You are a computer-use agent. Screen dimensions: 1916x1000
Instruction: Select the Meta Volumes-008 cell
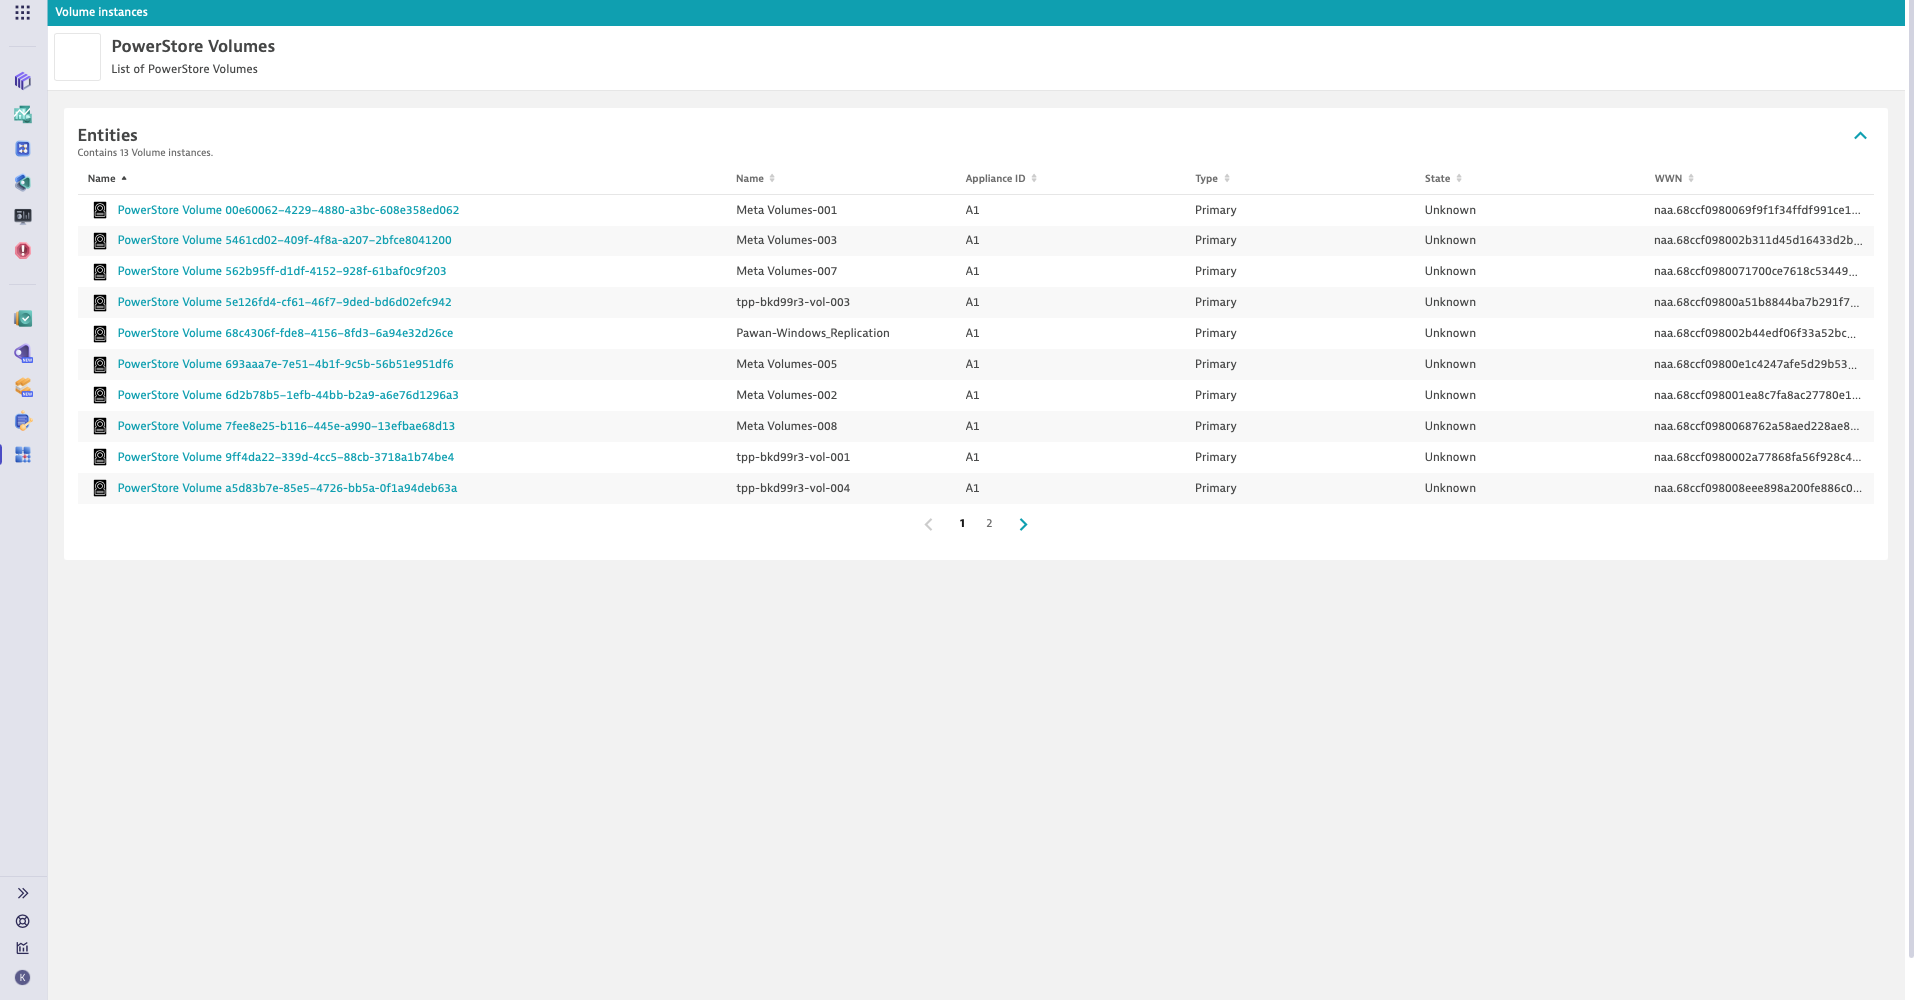(x=786, y=426)
